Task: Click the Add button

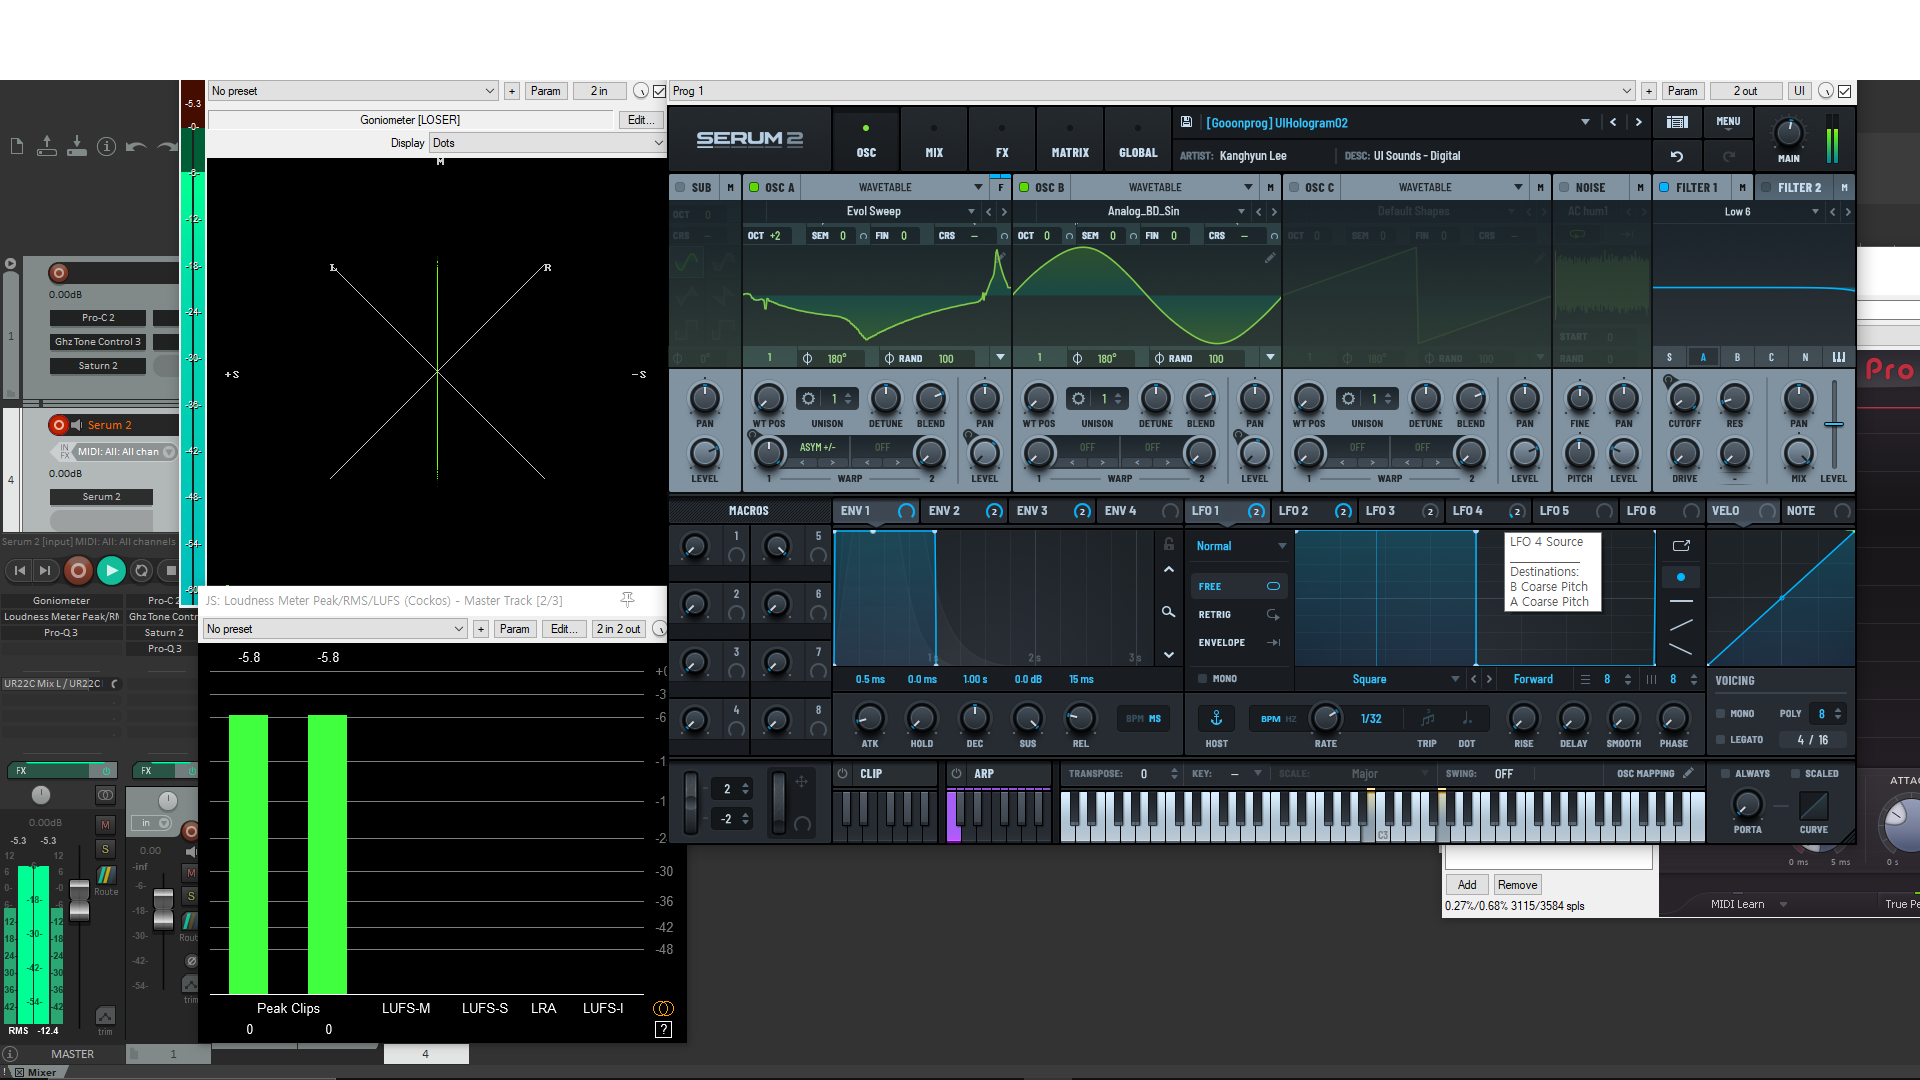Action: (x=1466, y=885)
